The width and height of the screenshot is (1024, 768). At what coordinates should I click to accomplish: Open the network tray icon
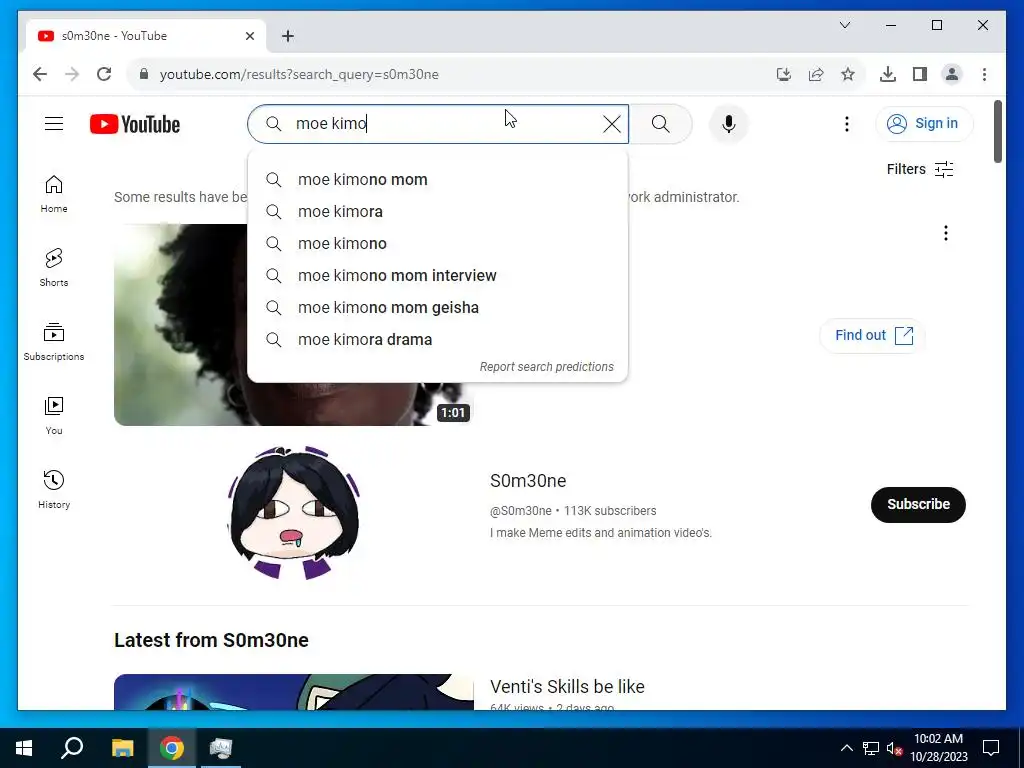click(x=871, y=748)
